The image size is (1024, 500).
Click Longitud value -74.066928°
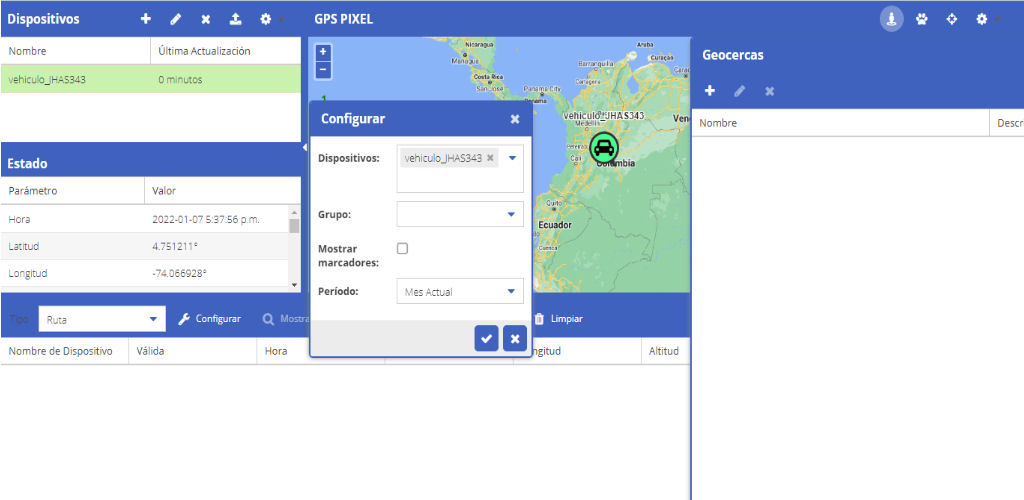point(179,273)
